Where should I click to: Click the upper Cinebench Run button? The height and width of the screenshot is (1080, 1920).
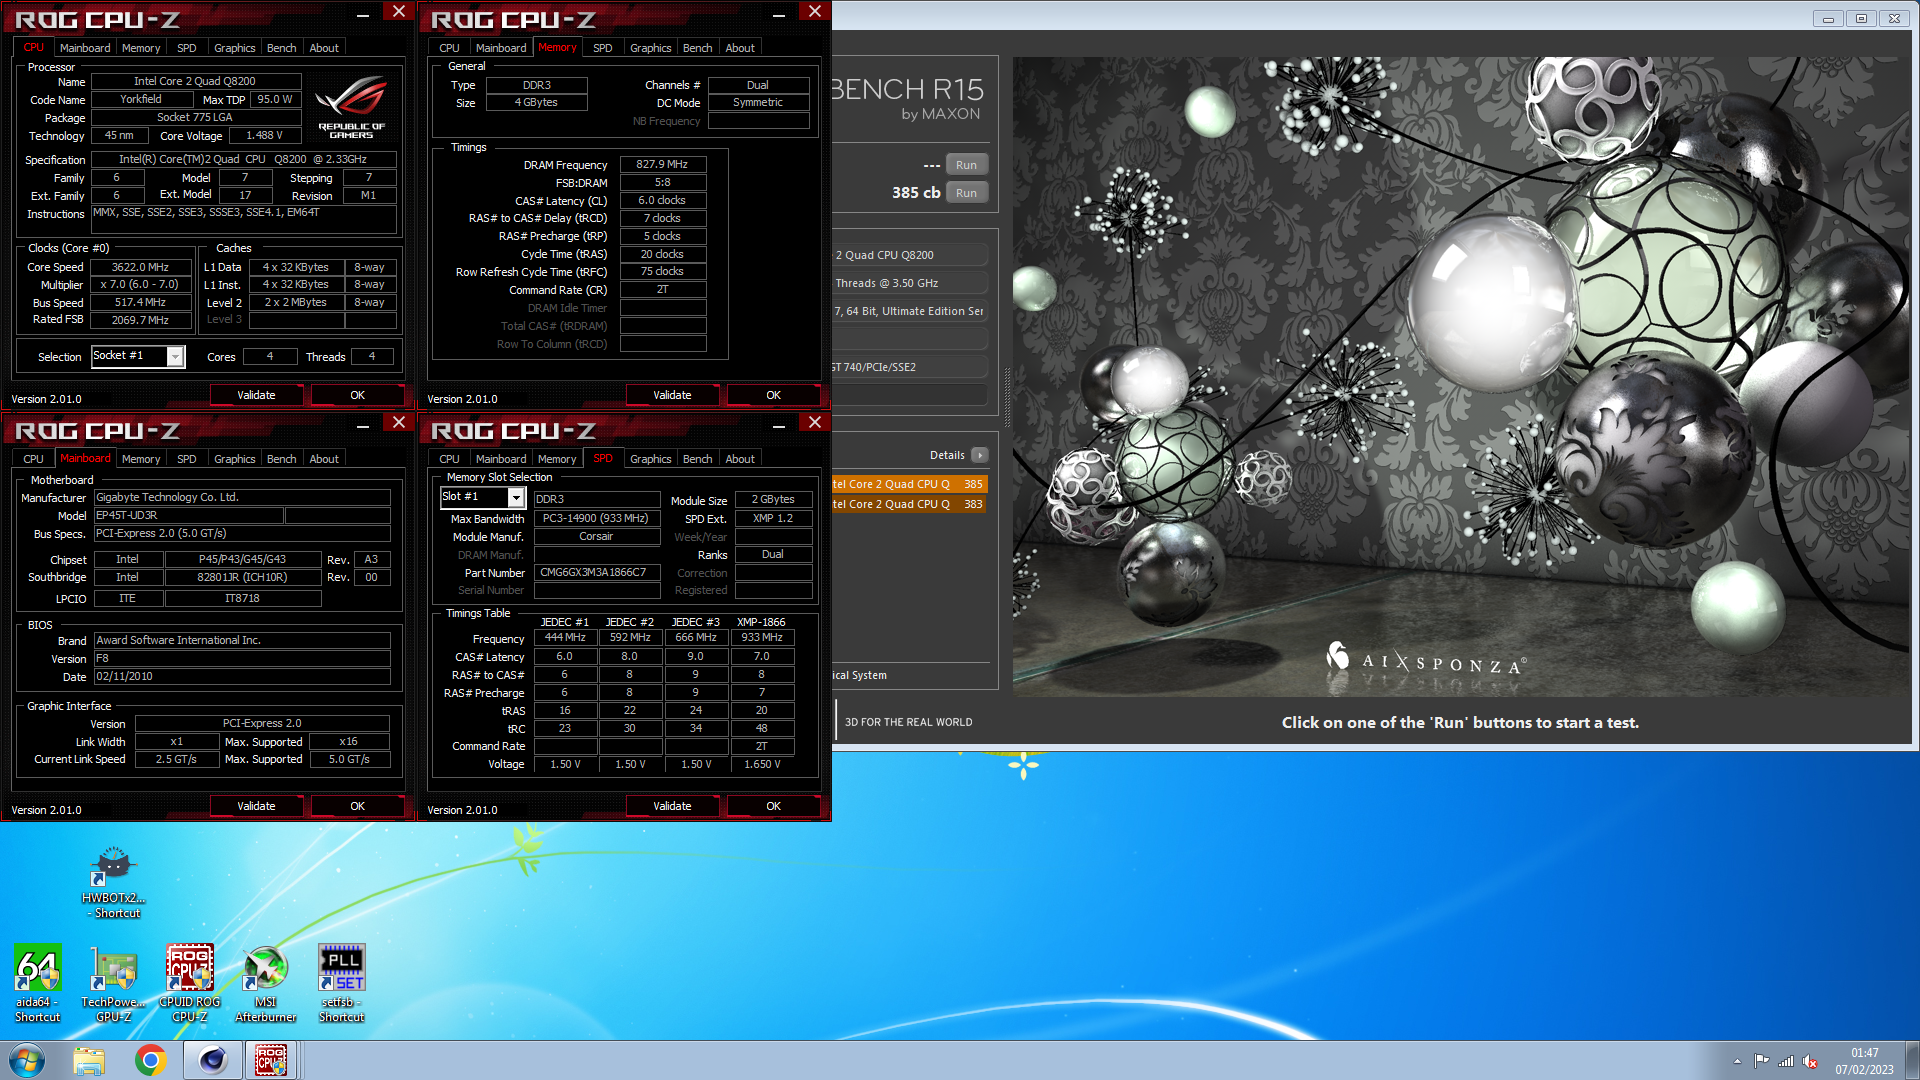[x=966, y=165]
